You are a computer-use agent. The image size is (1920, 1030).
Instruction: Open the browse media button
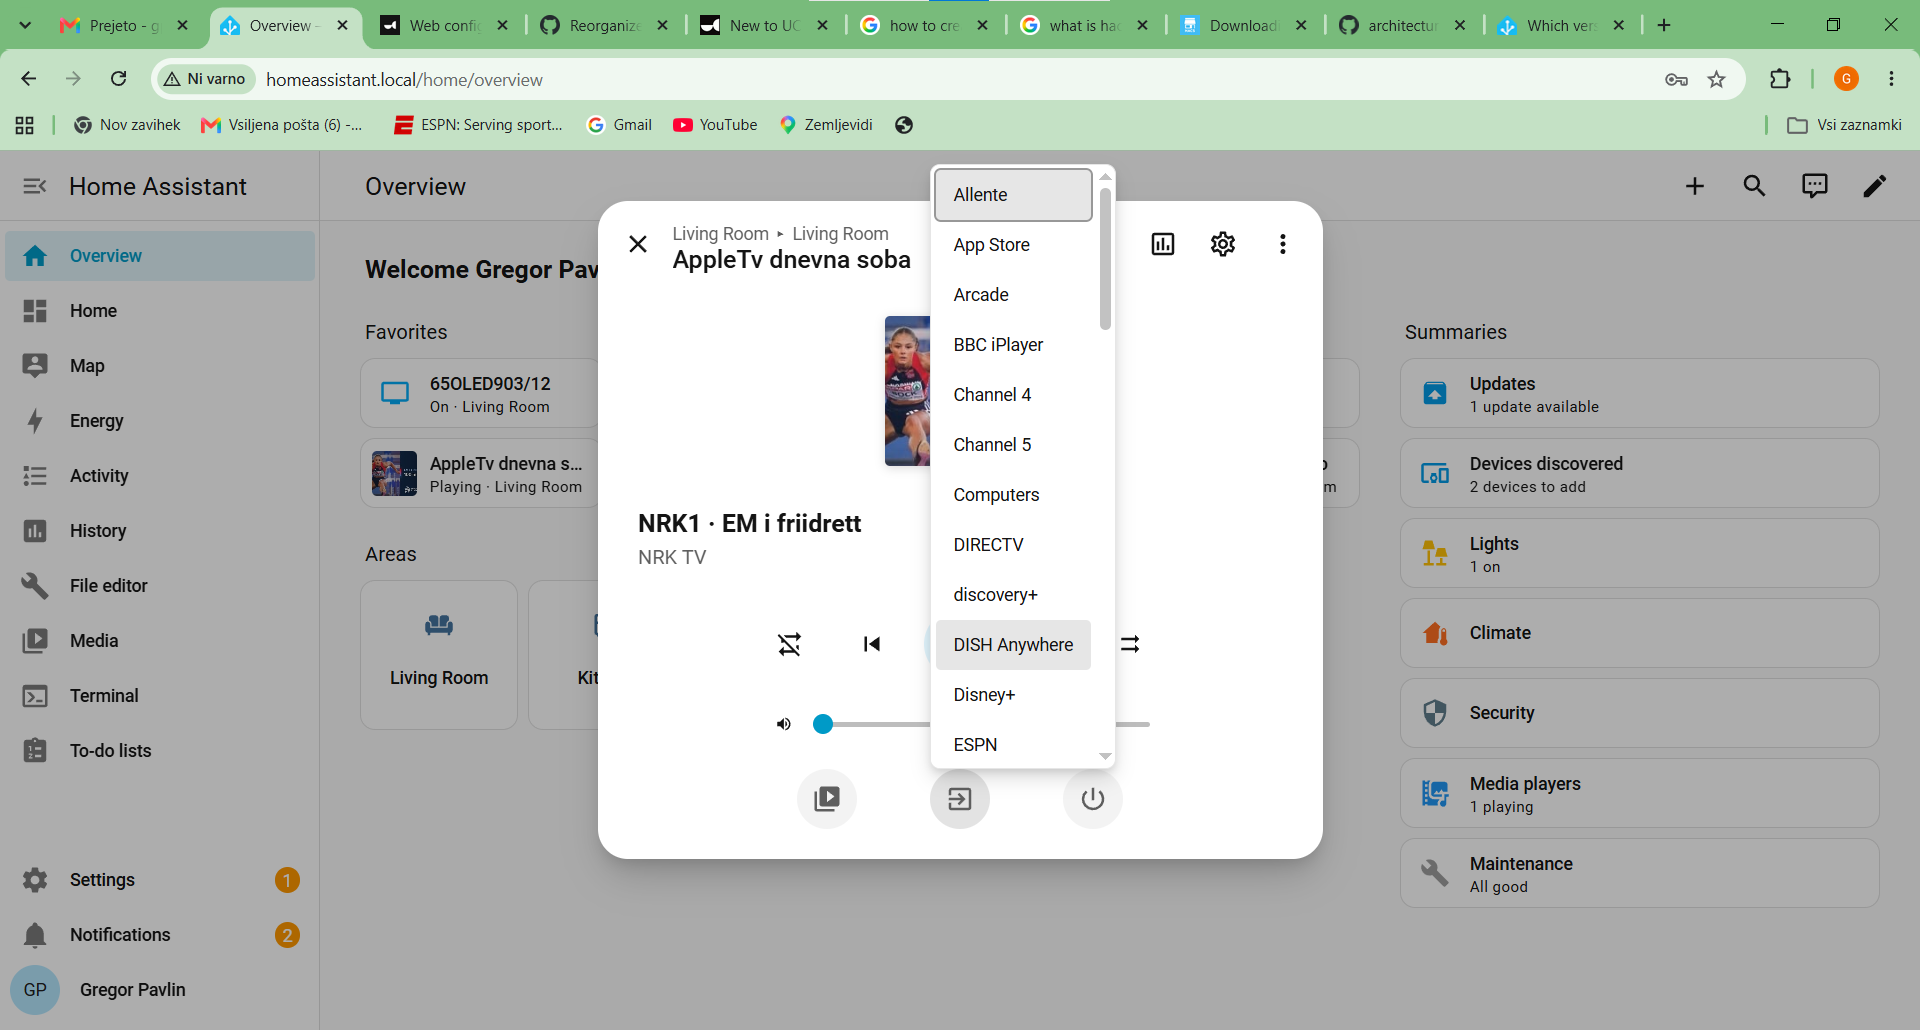point(827,799)
